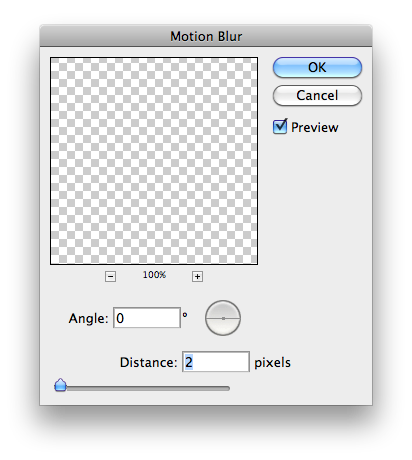Click the zoom in plus icon

(x=197, y=276)
